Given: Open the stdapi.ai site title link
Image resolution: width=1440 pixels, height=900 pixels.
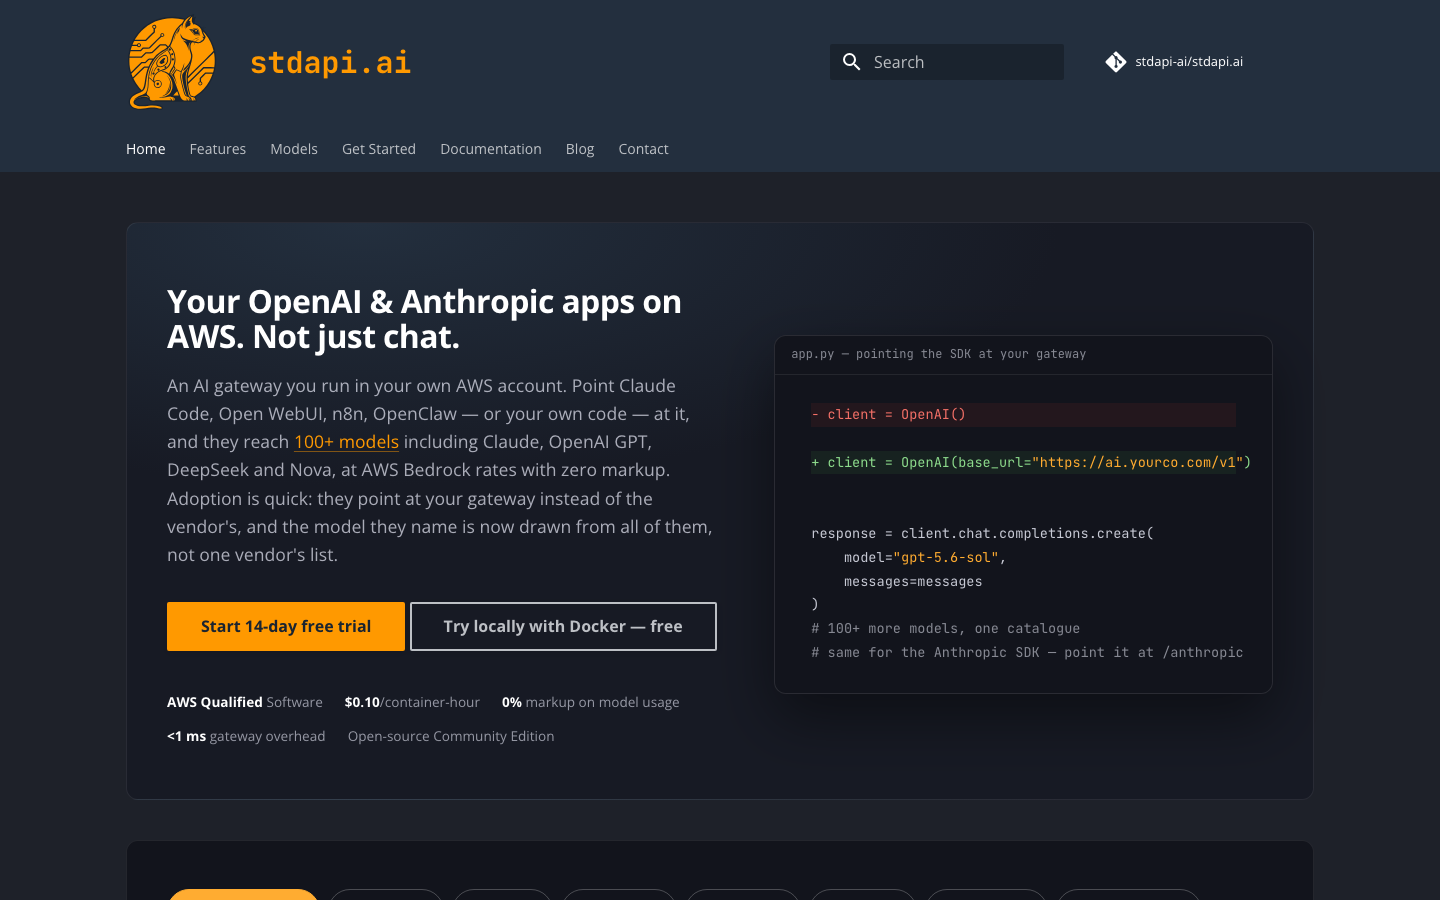Looking at the screenshot, I should click(x=330, y=62).
